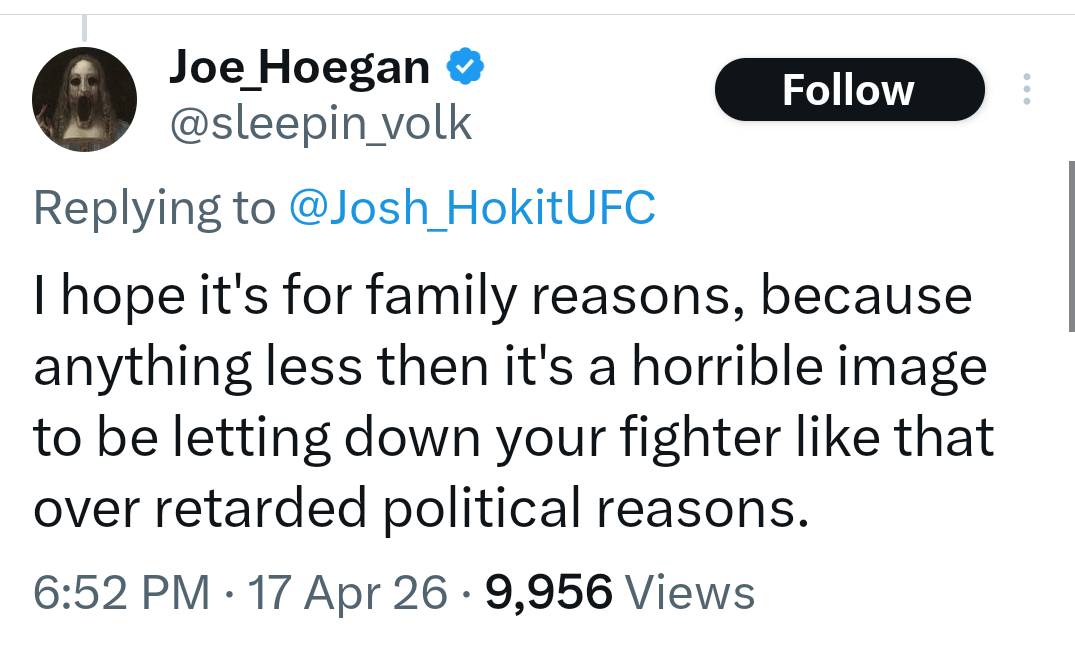
Task: Open the @Josh_HokitUFC profile link
Action: point(472,207)
